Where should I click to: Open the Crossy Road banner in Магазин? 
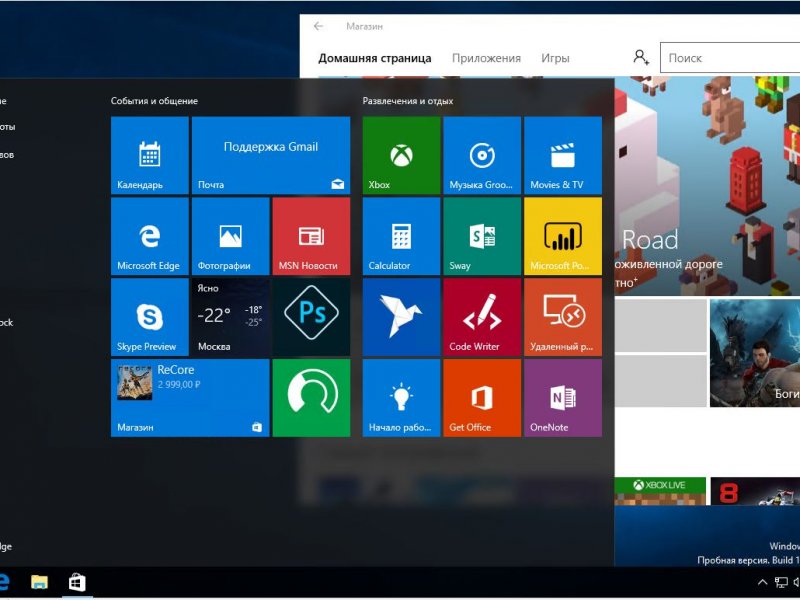(707, 186)
